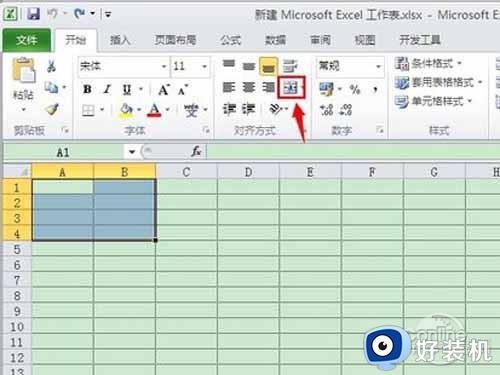Screen dimensions: 500x375
Task: Expand the 粘贴 options arrow
Action: (23, 109)
